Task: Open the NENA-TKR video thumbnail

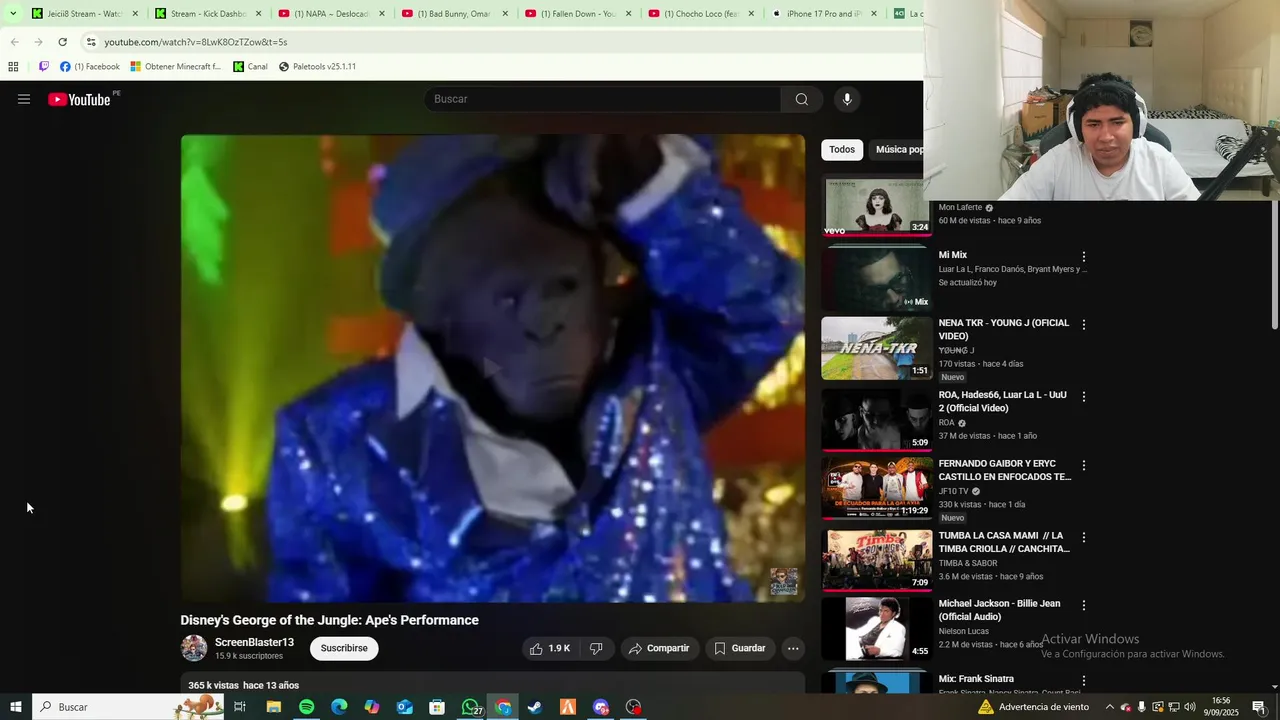Action: point(876,348)
